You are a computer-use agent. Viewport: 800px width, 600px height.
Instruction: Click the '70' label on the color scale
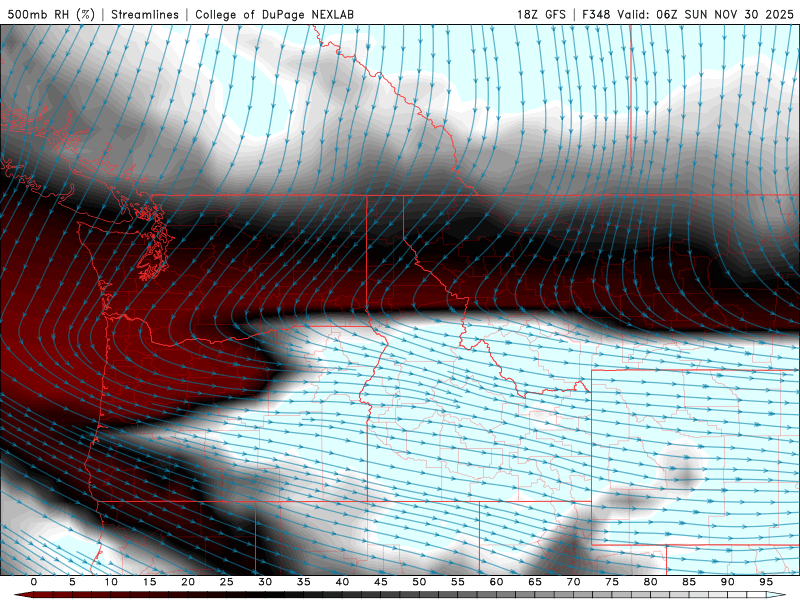tap(573, 582)
